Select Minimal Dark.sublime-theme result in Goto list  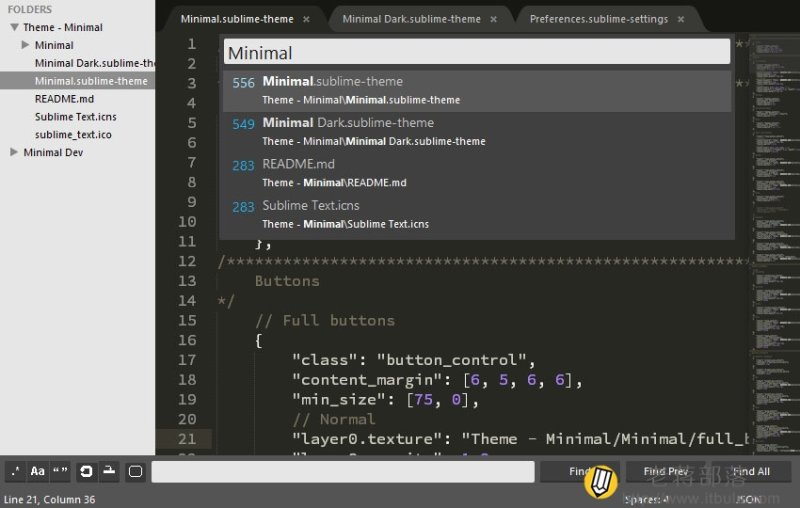tap(477, 132)
